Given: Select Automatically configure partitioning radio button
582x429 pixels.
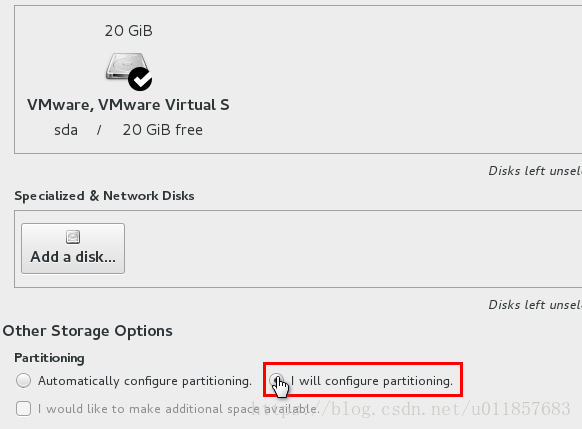Looking at the screenshot, I should click(23, 380).
